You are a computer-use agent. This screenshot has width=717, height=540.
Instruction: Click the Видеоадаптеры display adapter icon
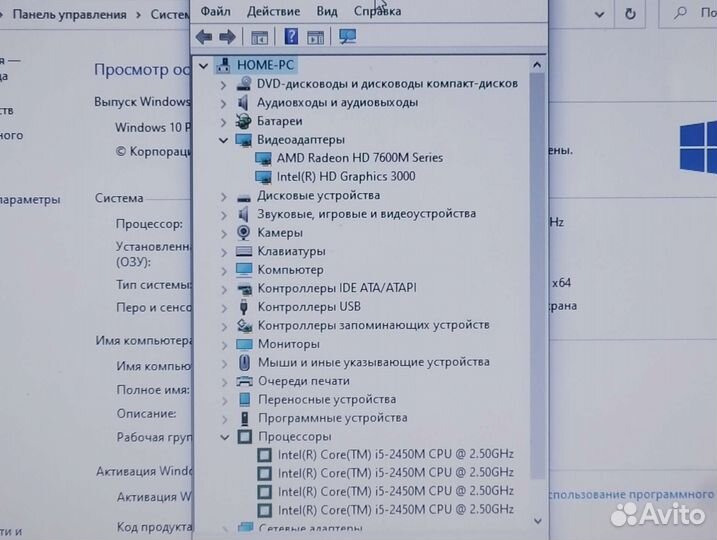click(x=243, y=140)
